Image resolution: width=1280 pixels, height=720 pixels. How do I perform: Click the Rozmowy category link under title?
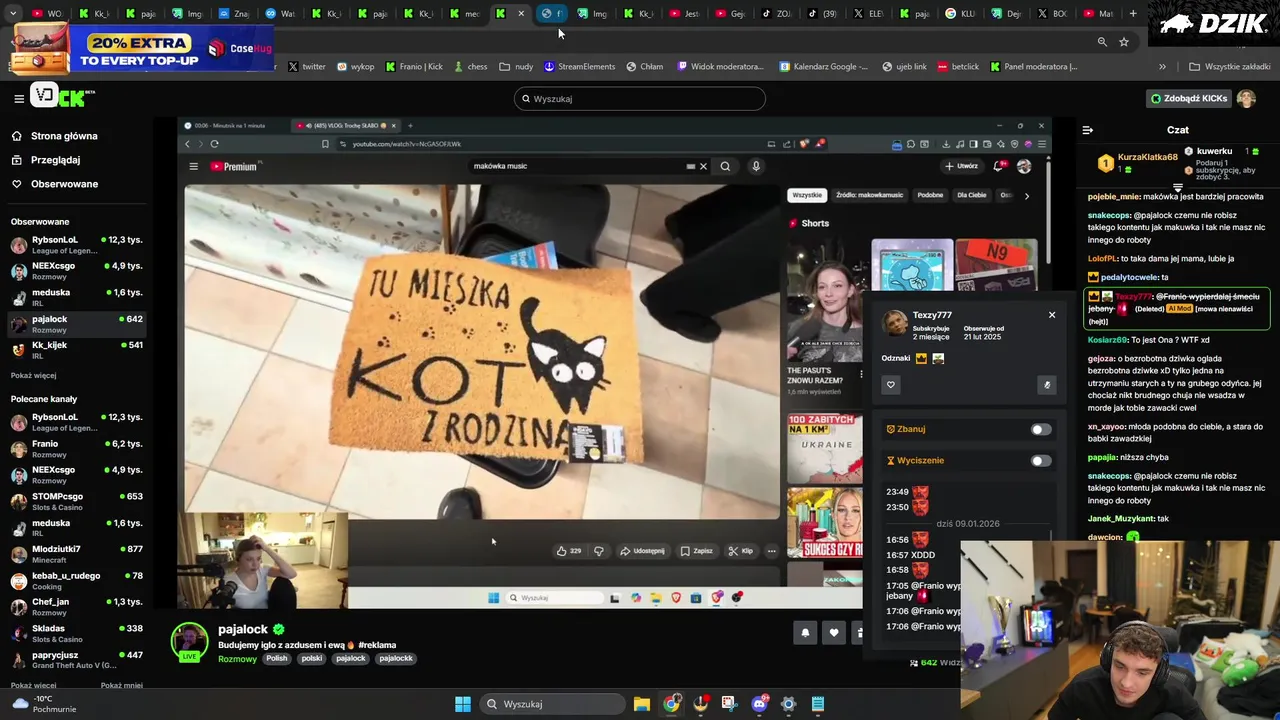[237, 659]
